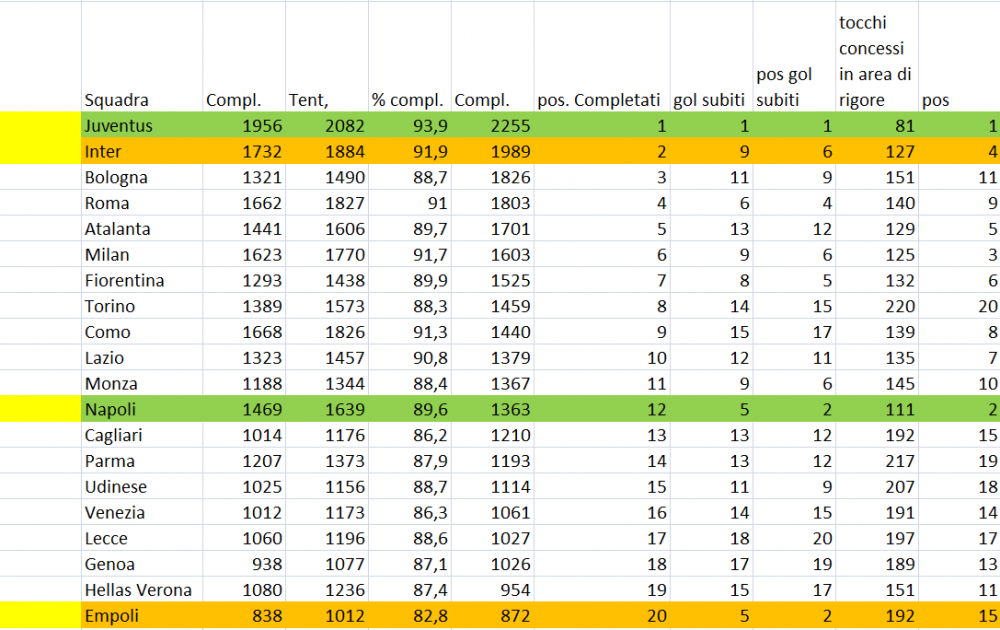Click the Udinese cell
Viewport: 1000px width, 630px height.
pyautogui.click(x=142, y=487)
